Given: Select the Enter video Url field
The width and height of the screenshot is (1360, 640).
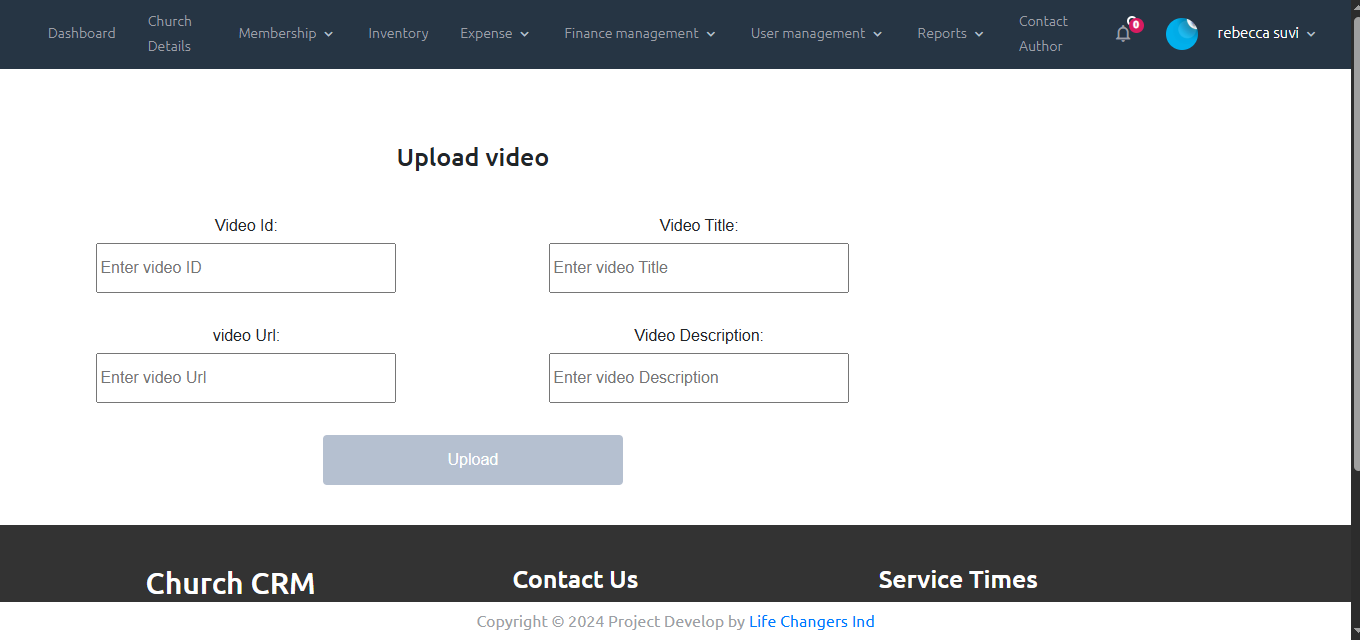Looking at the screenshot, I should click(245, 377).
